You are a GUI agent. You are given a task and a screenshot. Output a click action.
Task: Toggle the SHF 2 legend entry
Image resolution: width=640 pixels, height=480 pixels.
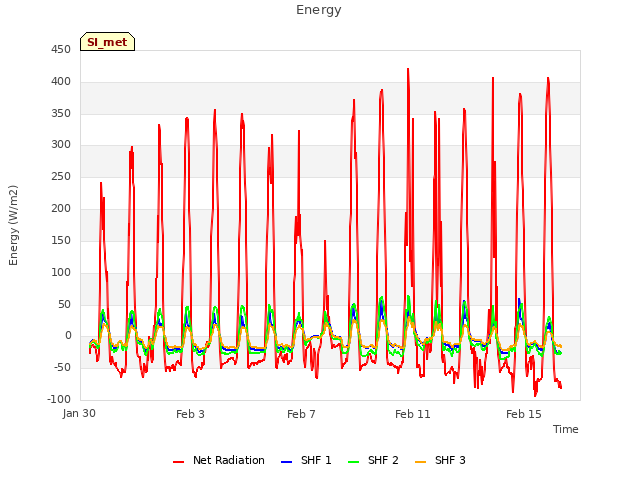(373, 460)
